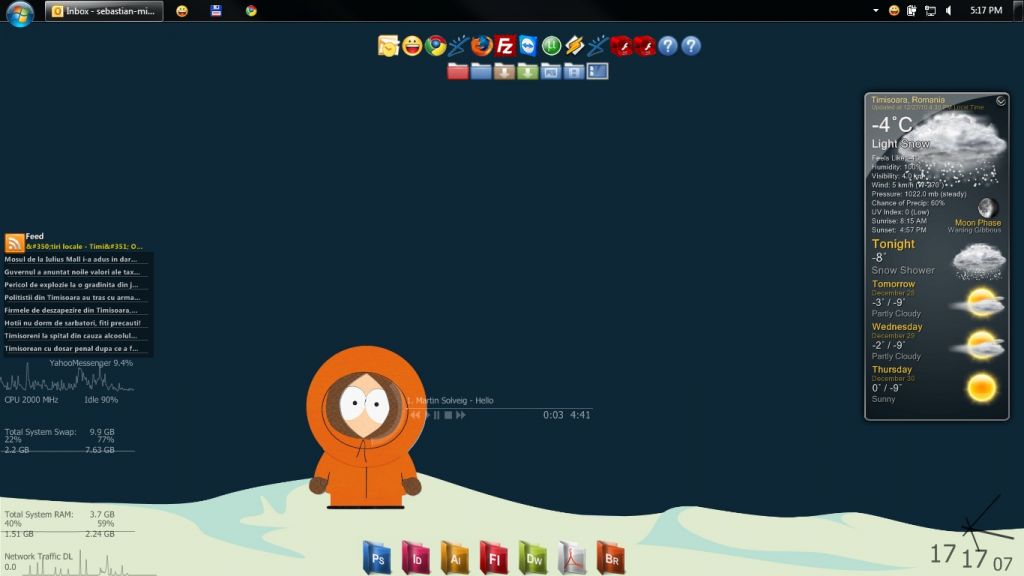Stop playback in the music player widget
The height and width of the screenshot is (576, 1024).
[x=448, y=415]
